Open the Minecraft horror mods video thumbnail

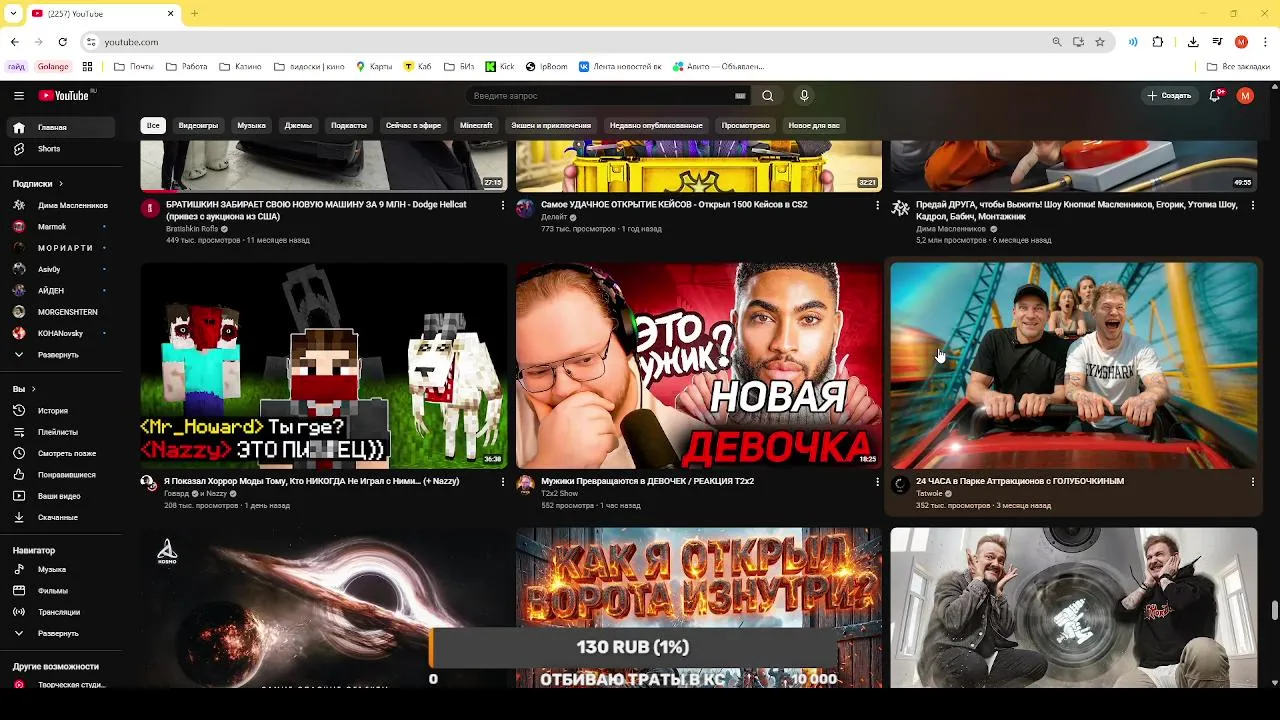pyautogui.click(x=324, y=366)
